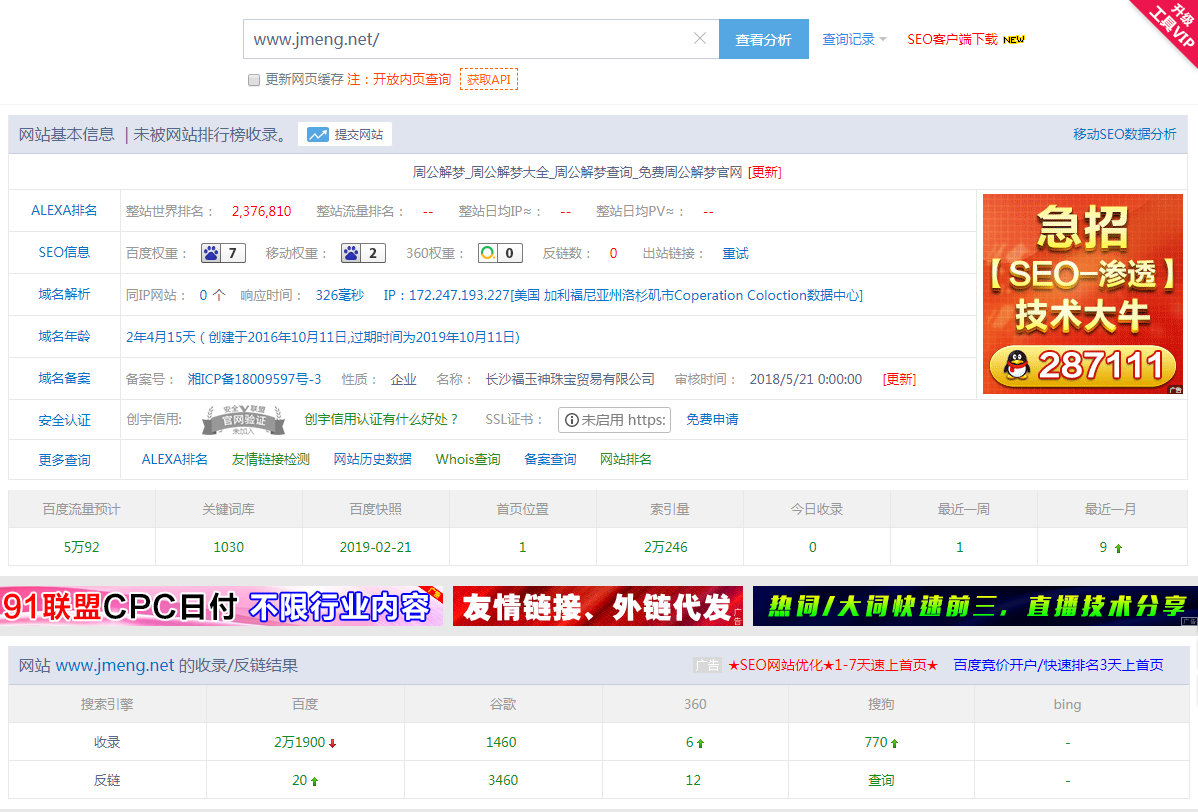
Task: Click the 获取API dashed button
Action: pos(488,79)
